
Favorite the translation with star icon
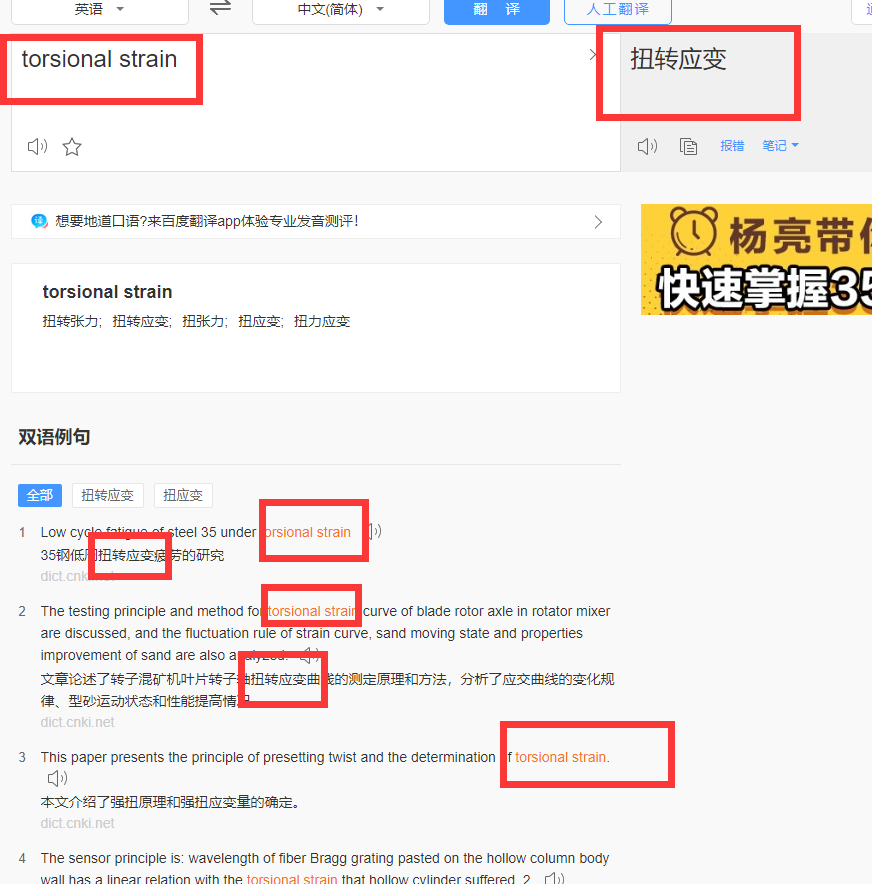click(x=72, y=147)
